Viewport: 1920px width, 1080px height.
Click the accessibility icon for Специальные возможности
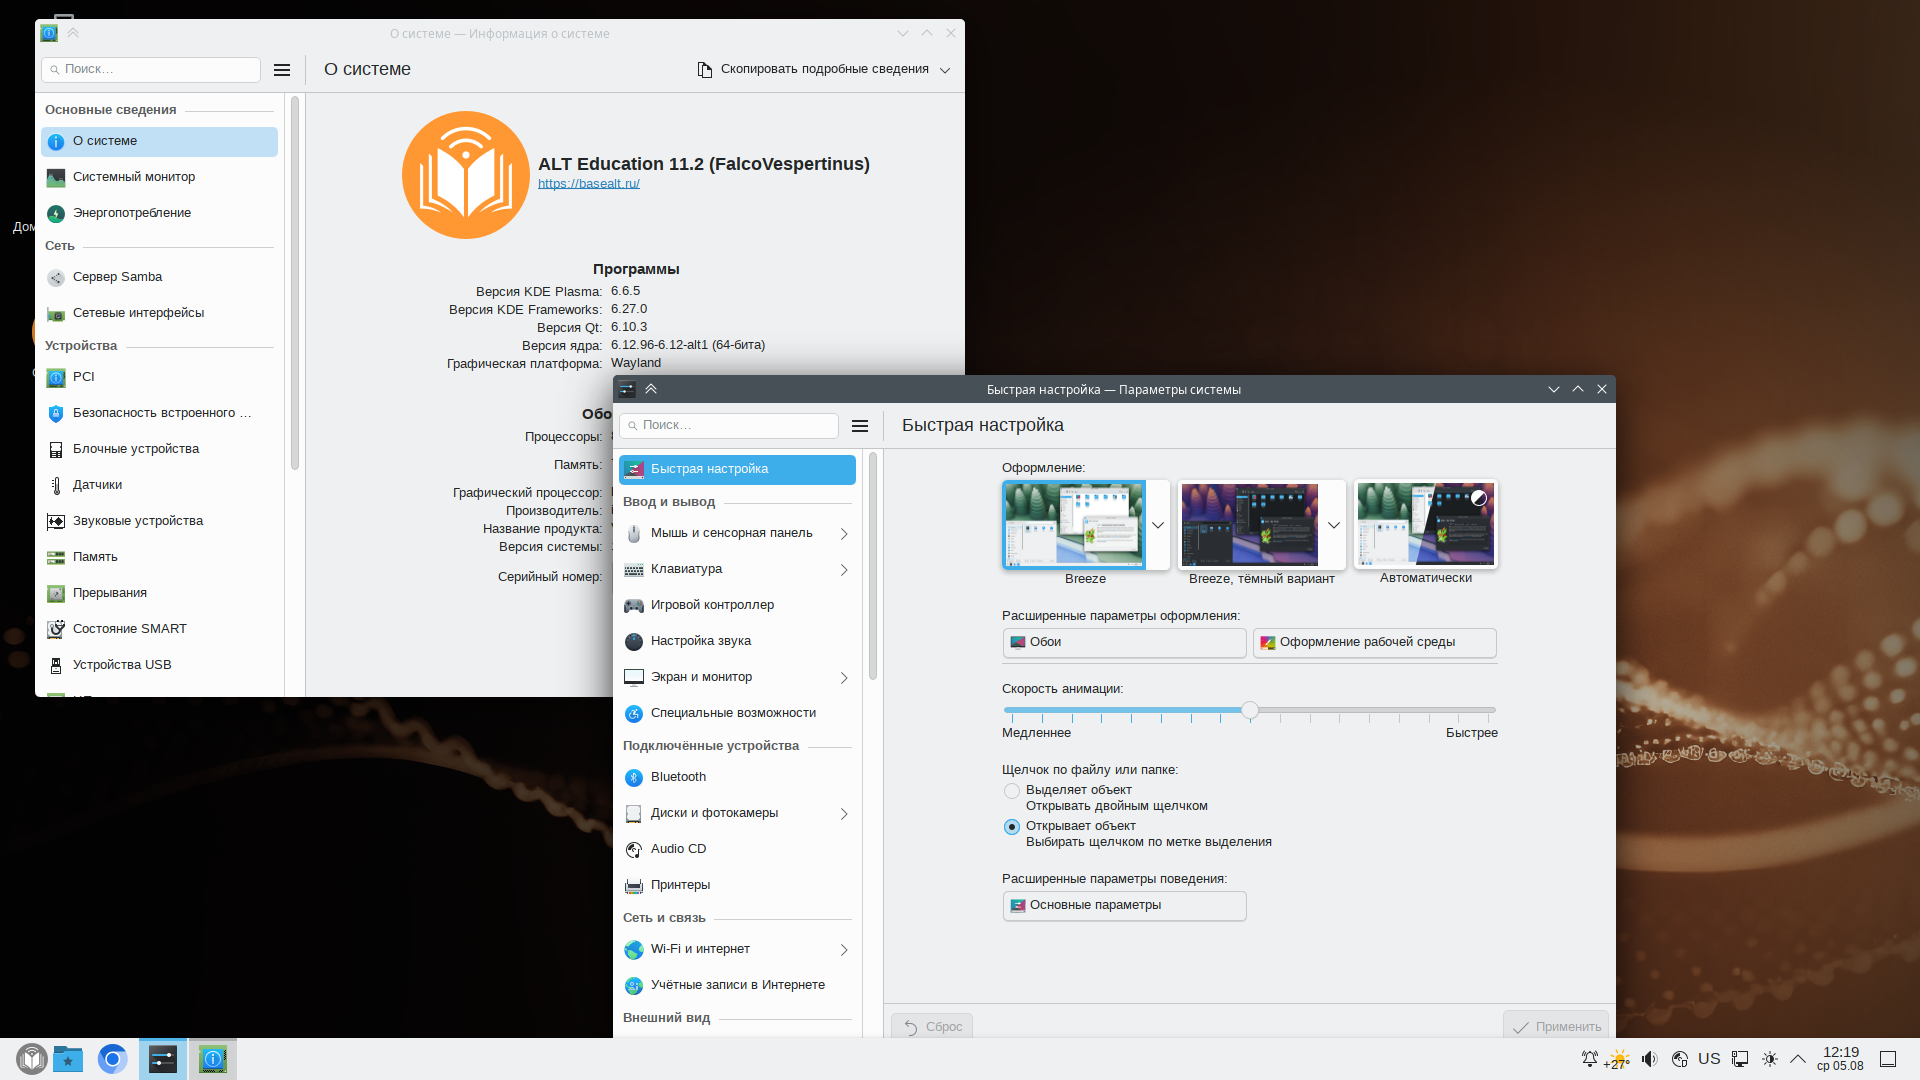(x=634, y=714)
